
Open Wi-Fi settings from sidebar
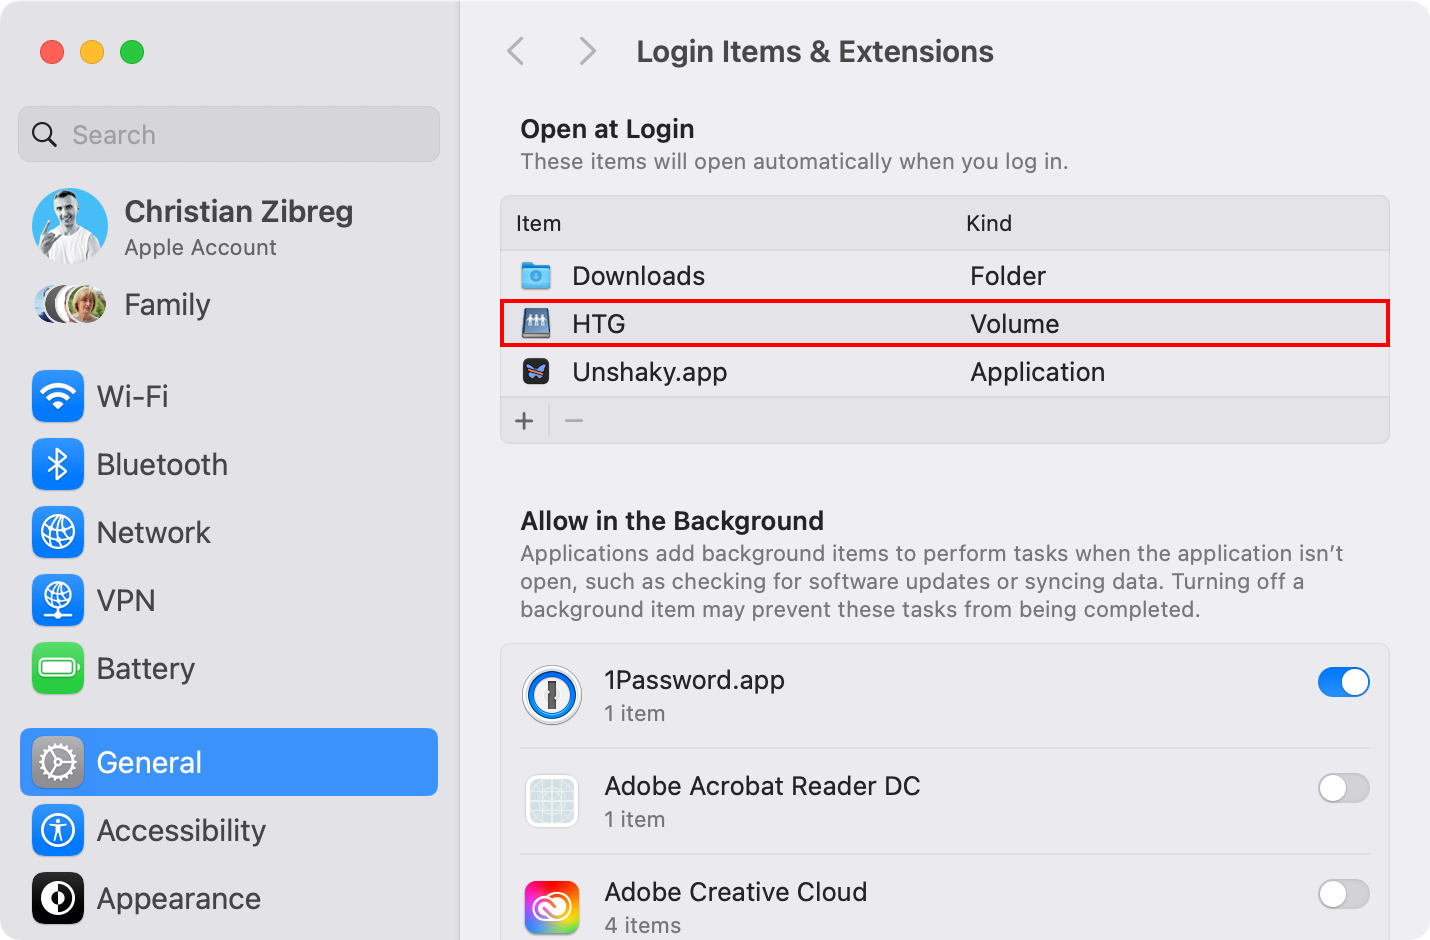132,396
